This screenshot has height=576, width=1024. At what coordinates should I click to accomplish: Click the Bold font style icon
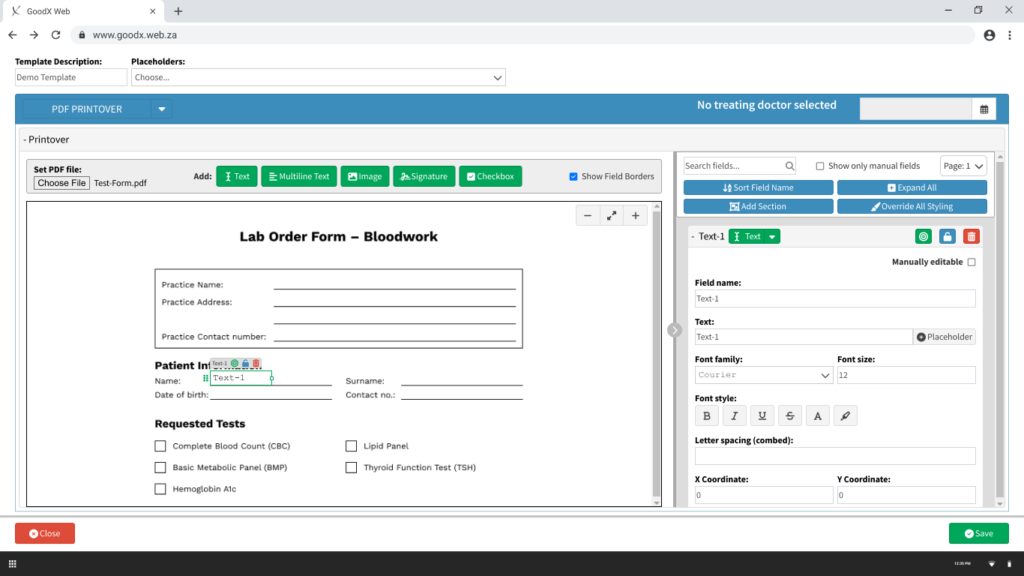706,416
